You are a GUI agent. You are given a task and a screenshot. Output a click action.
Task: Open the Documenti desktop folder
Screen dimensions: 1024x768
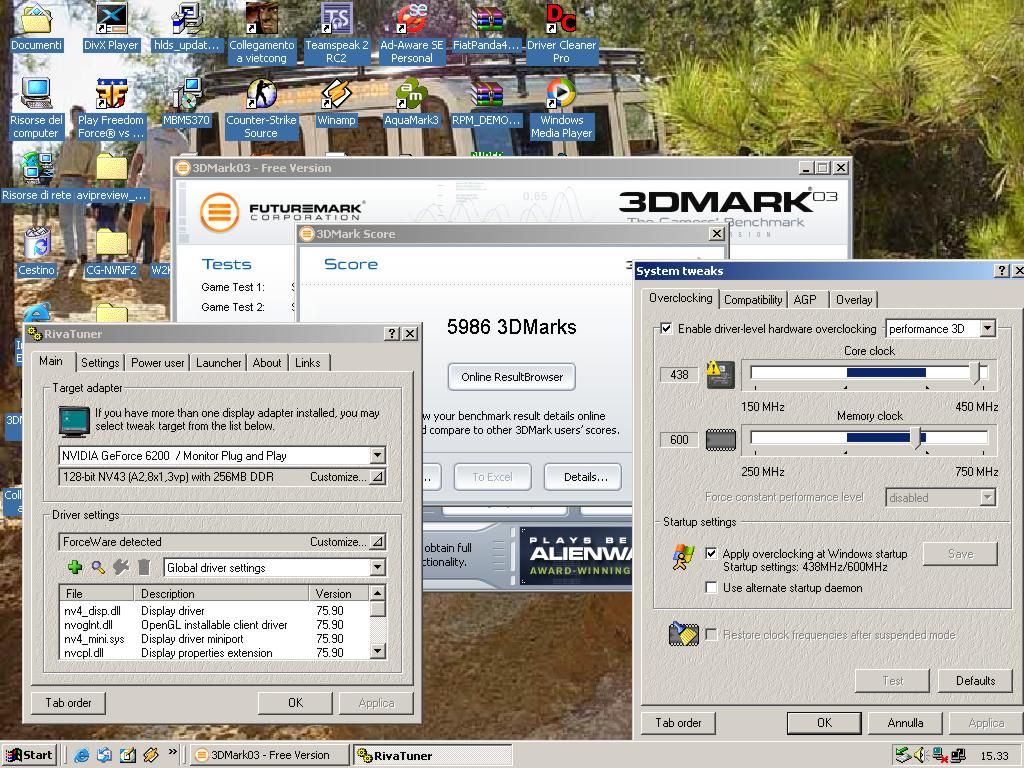[x=37, y=27]
